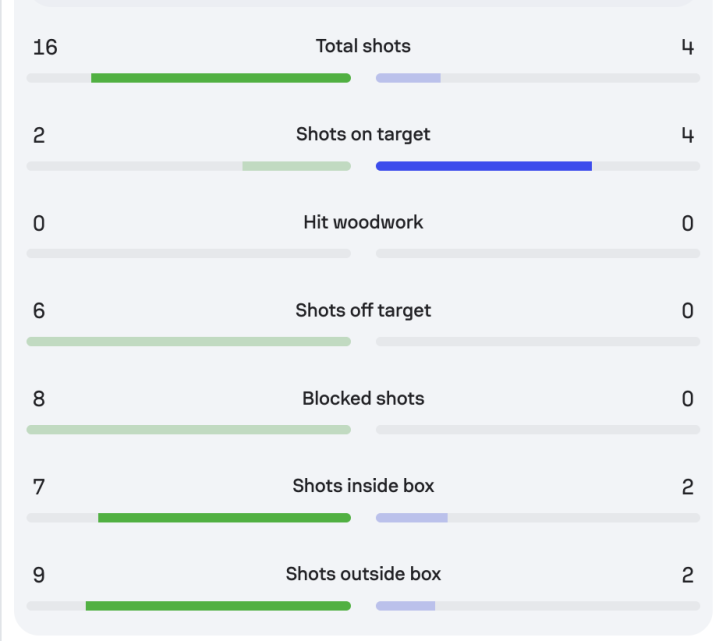Image resolution: width=719 pixels, height=641 pixels.
Task: Select the Shots on target label
Action: coord(363,134)
